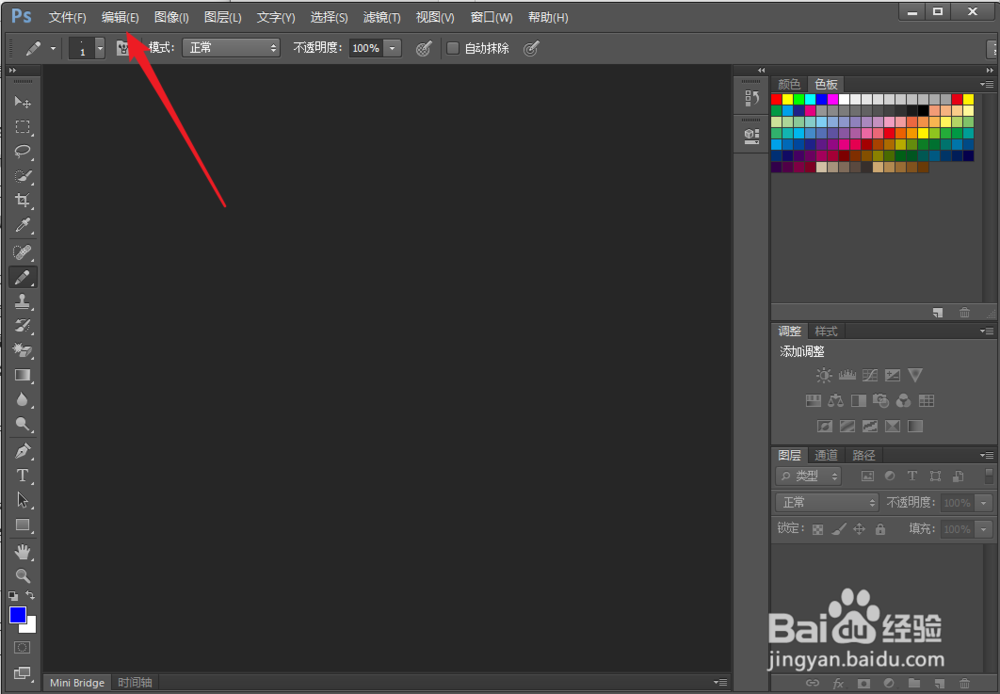Toggle lock transparent pixels
The width and height of the screenshot is (1000, 694).
(818, 529)
